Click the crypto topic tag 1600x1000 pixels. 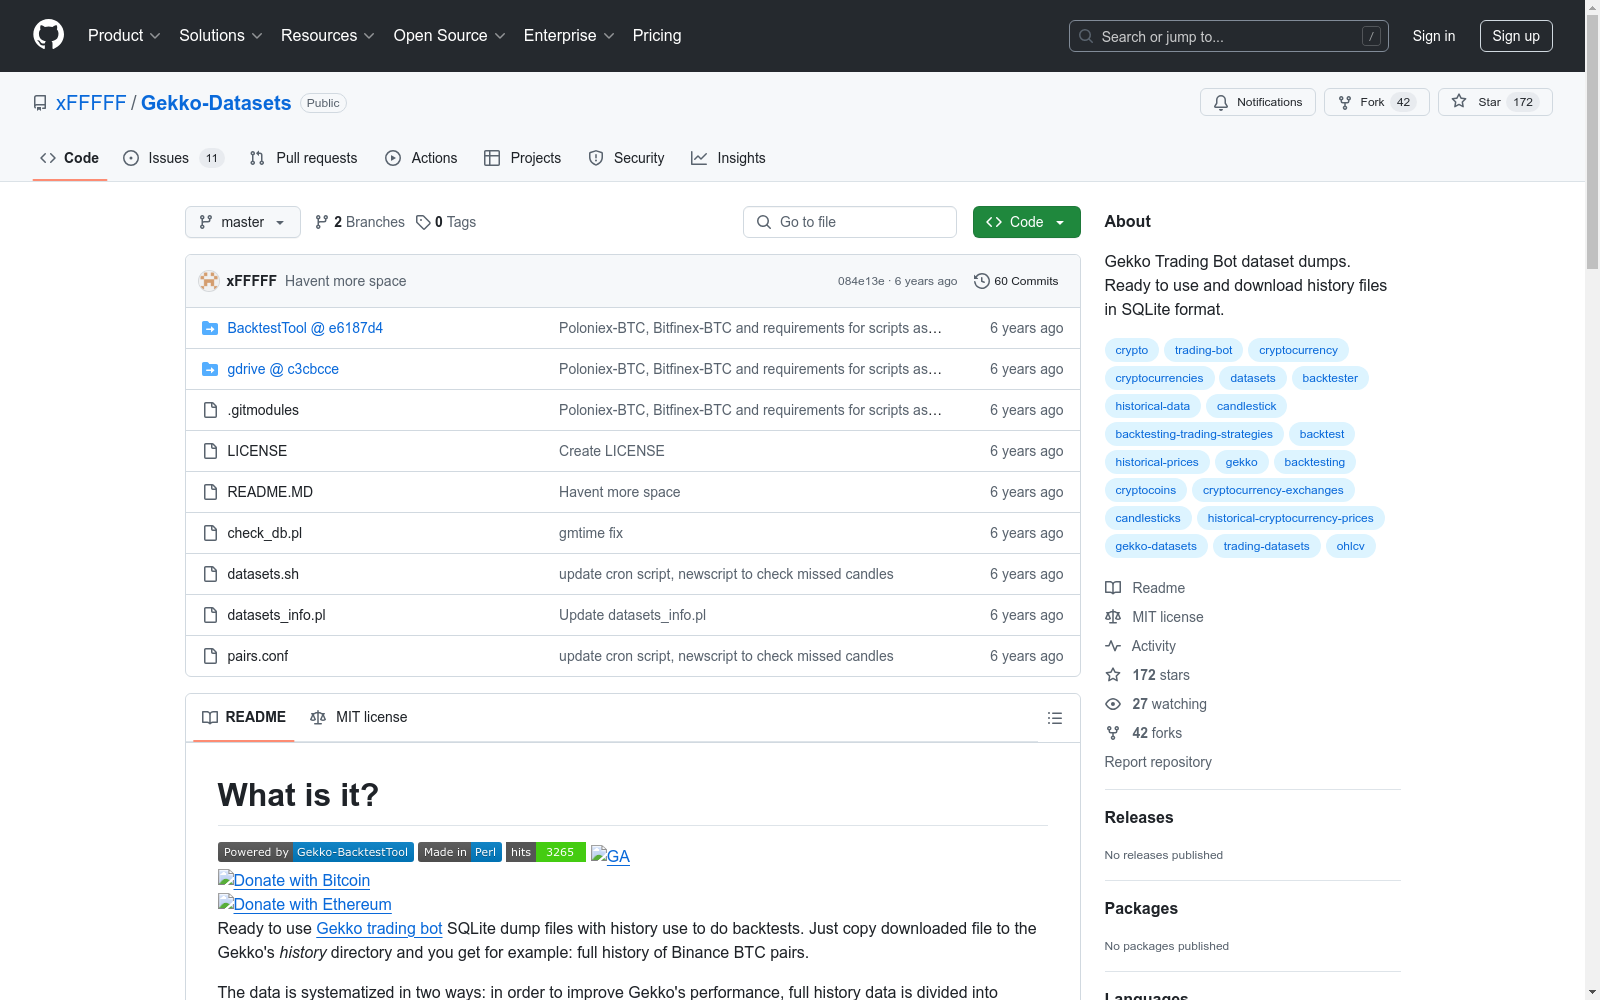click(x=1132, y=350)
